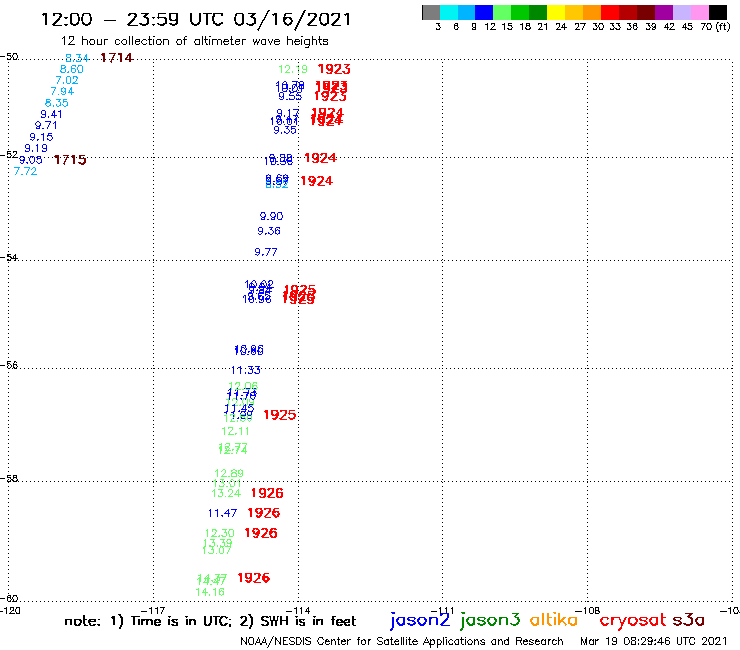The image size is (740, 650).
Task: Click the lavender swatch in the color scale
Action: pyautogui.click(x=681, y=12)
